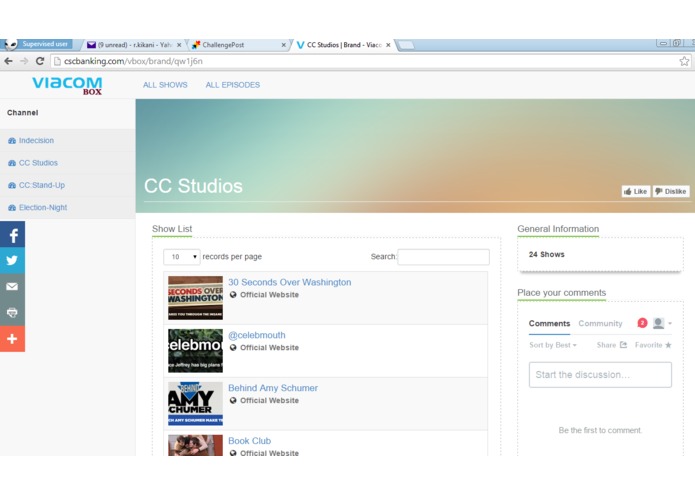Viewport: 695px width, 494px height.
Task: Open ALL EPISODES menu
Action: pyautogui.click(x=233, y=85)
